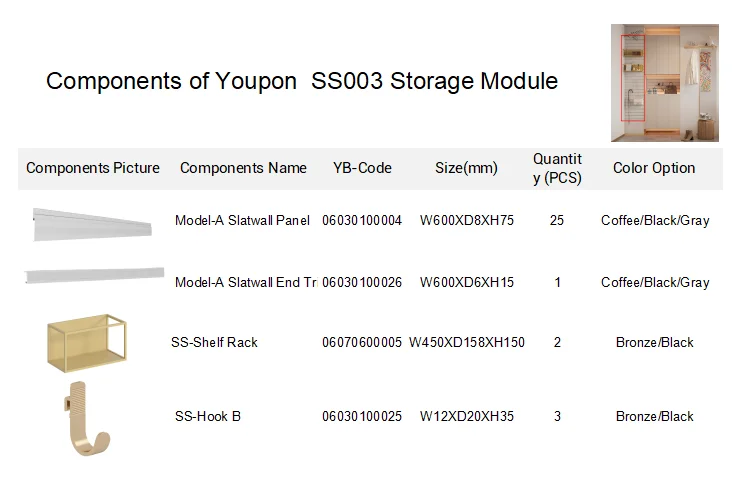Click the Color Option column header
This screenshot has height=484, width=749.
click(654, 168)
